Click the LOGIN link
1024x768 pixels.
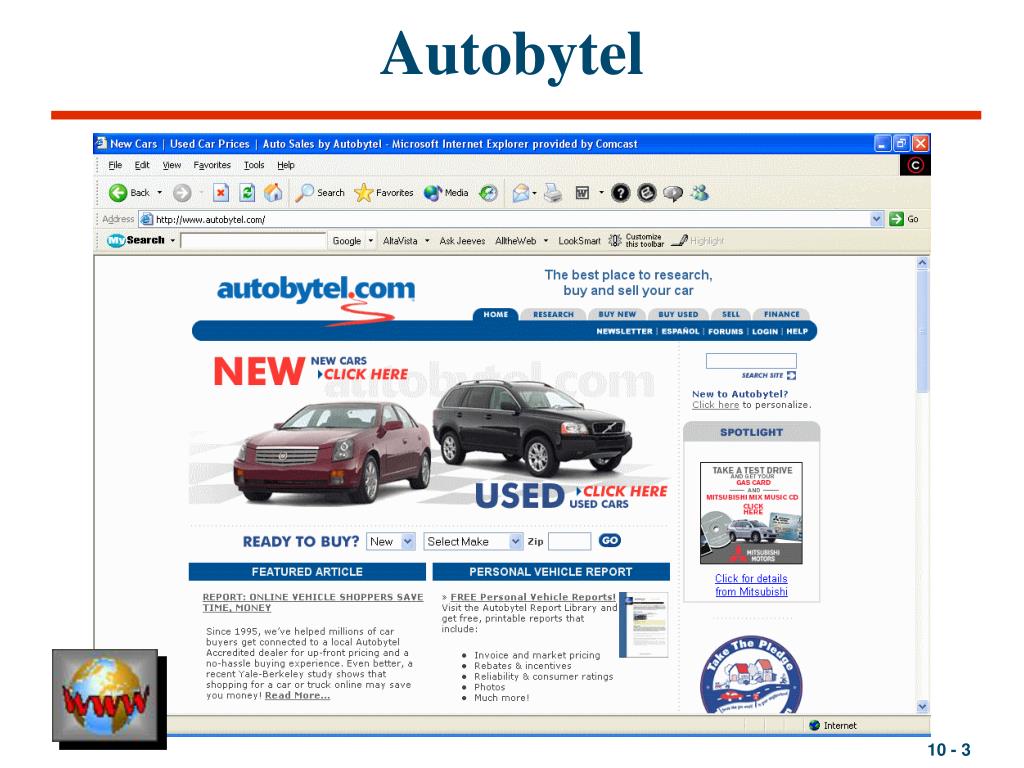(x=765, y=332)
